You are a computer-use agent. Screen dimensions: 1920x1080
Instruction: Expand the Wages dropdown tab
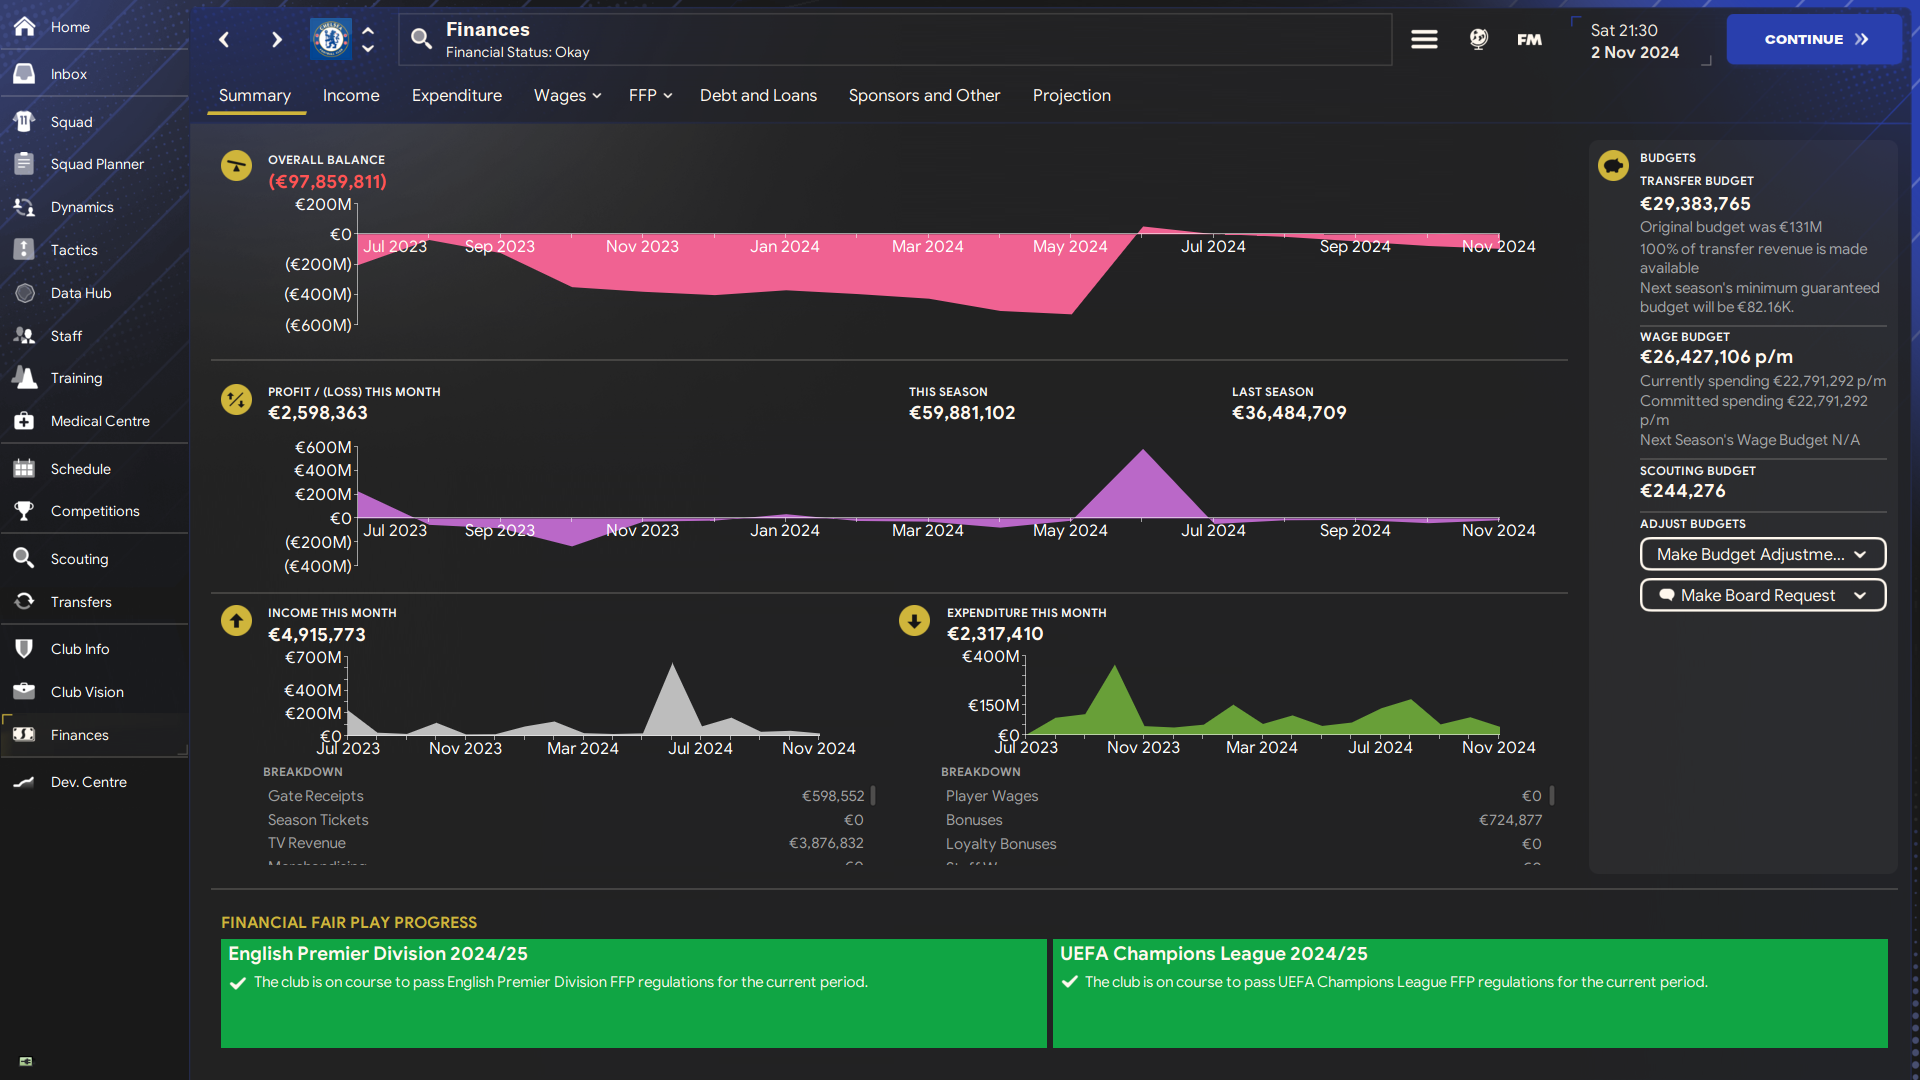pyautogui.click(x=567, y=95)
